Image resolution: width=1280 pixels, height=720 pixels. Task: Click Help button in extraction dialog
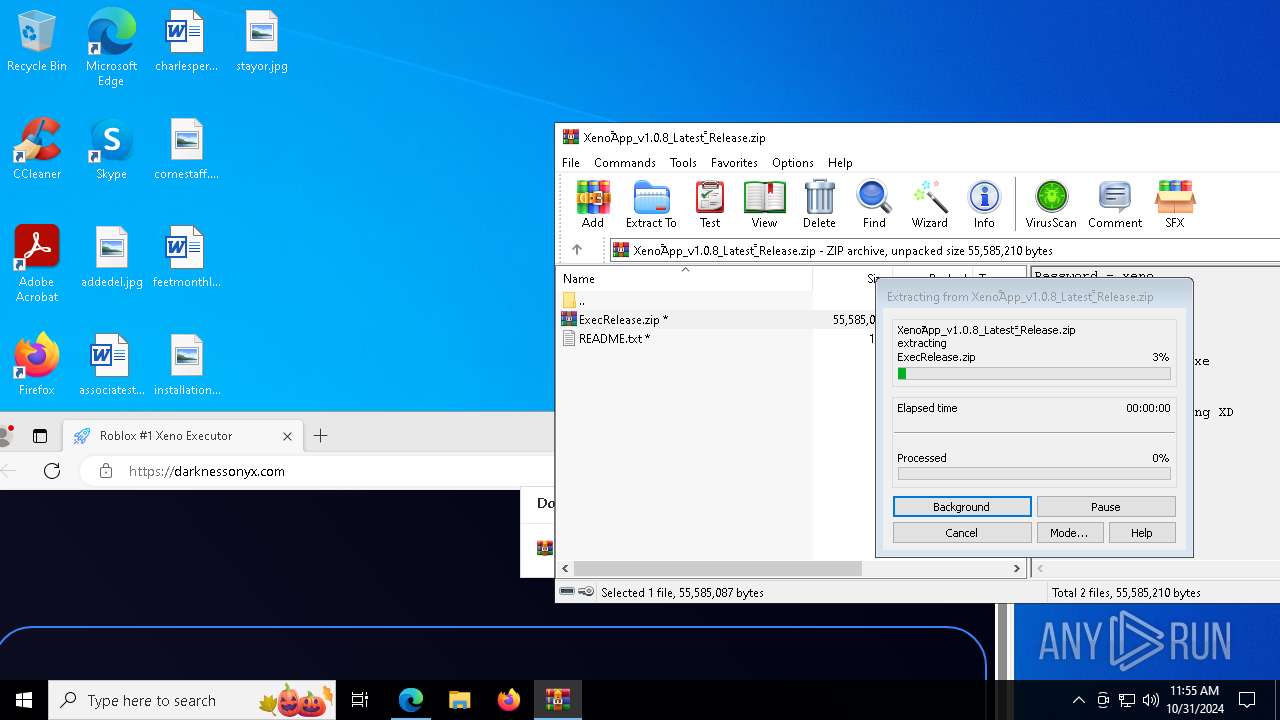(x=1142, y=533)
